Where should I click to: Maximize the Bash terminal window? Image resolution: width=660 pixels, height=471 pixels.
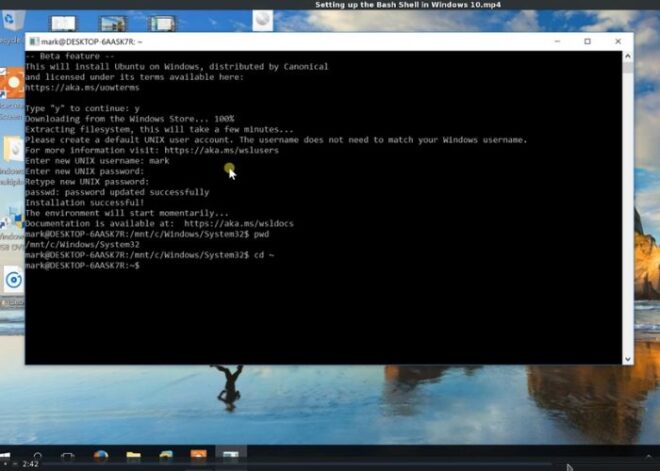(x=588, y=41)
